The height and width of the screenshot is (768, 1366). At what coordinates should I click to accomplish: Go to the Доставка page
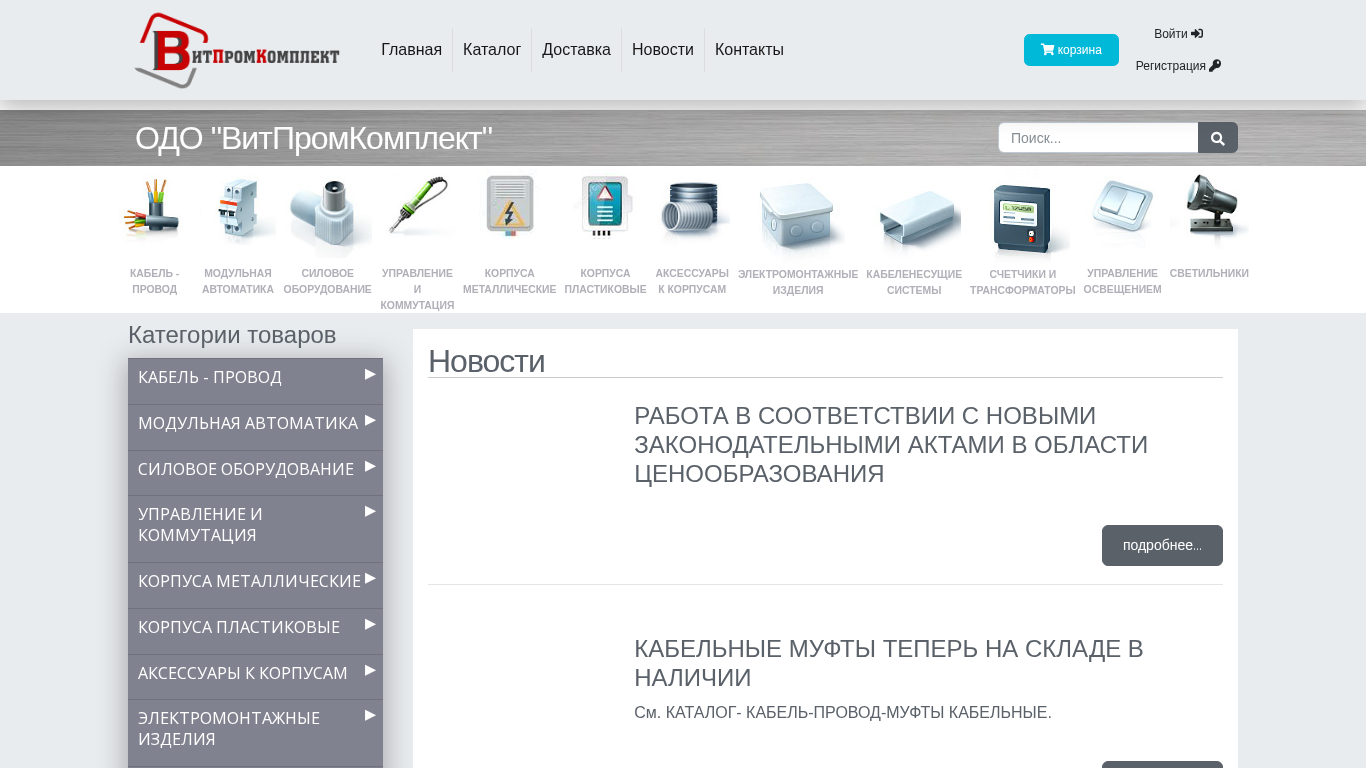[x=576, y=50]
